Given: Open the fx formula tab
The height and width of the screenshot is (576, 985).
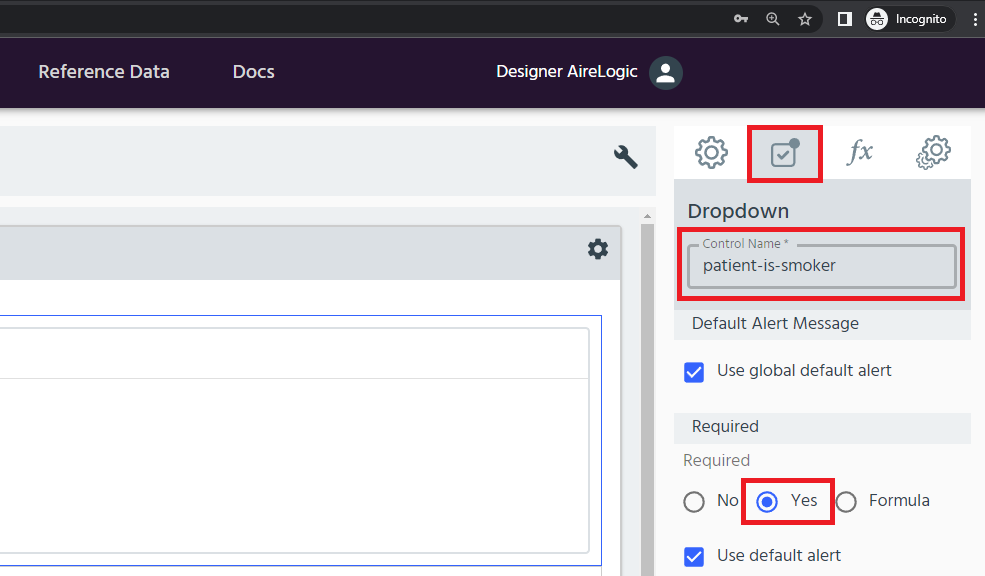Looking at the screenshot, I should (x=859, y=153).
